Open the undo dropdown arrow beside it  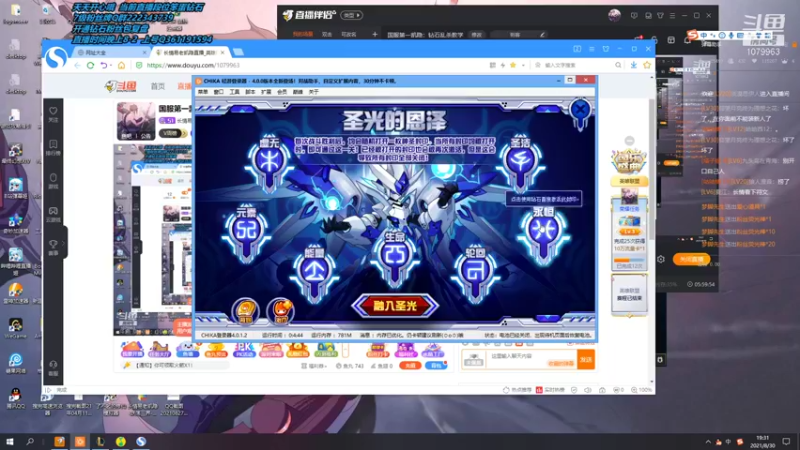point(111,65)
